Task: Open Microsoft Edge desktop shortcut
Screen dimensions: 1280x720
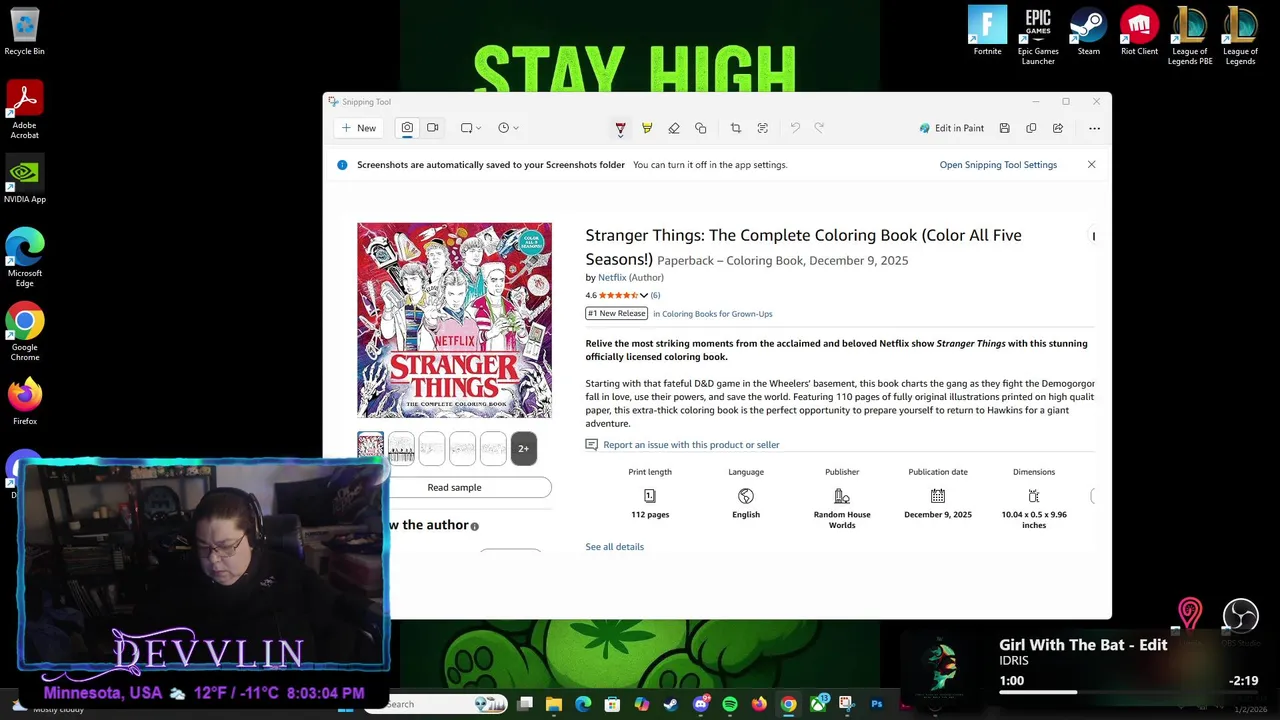Action: click(x=24, y=258)
